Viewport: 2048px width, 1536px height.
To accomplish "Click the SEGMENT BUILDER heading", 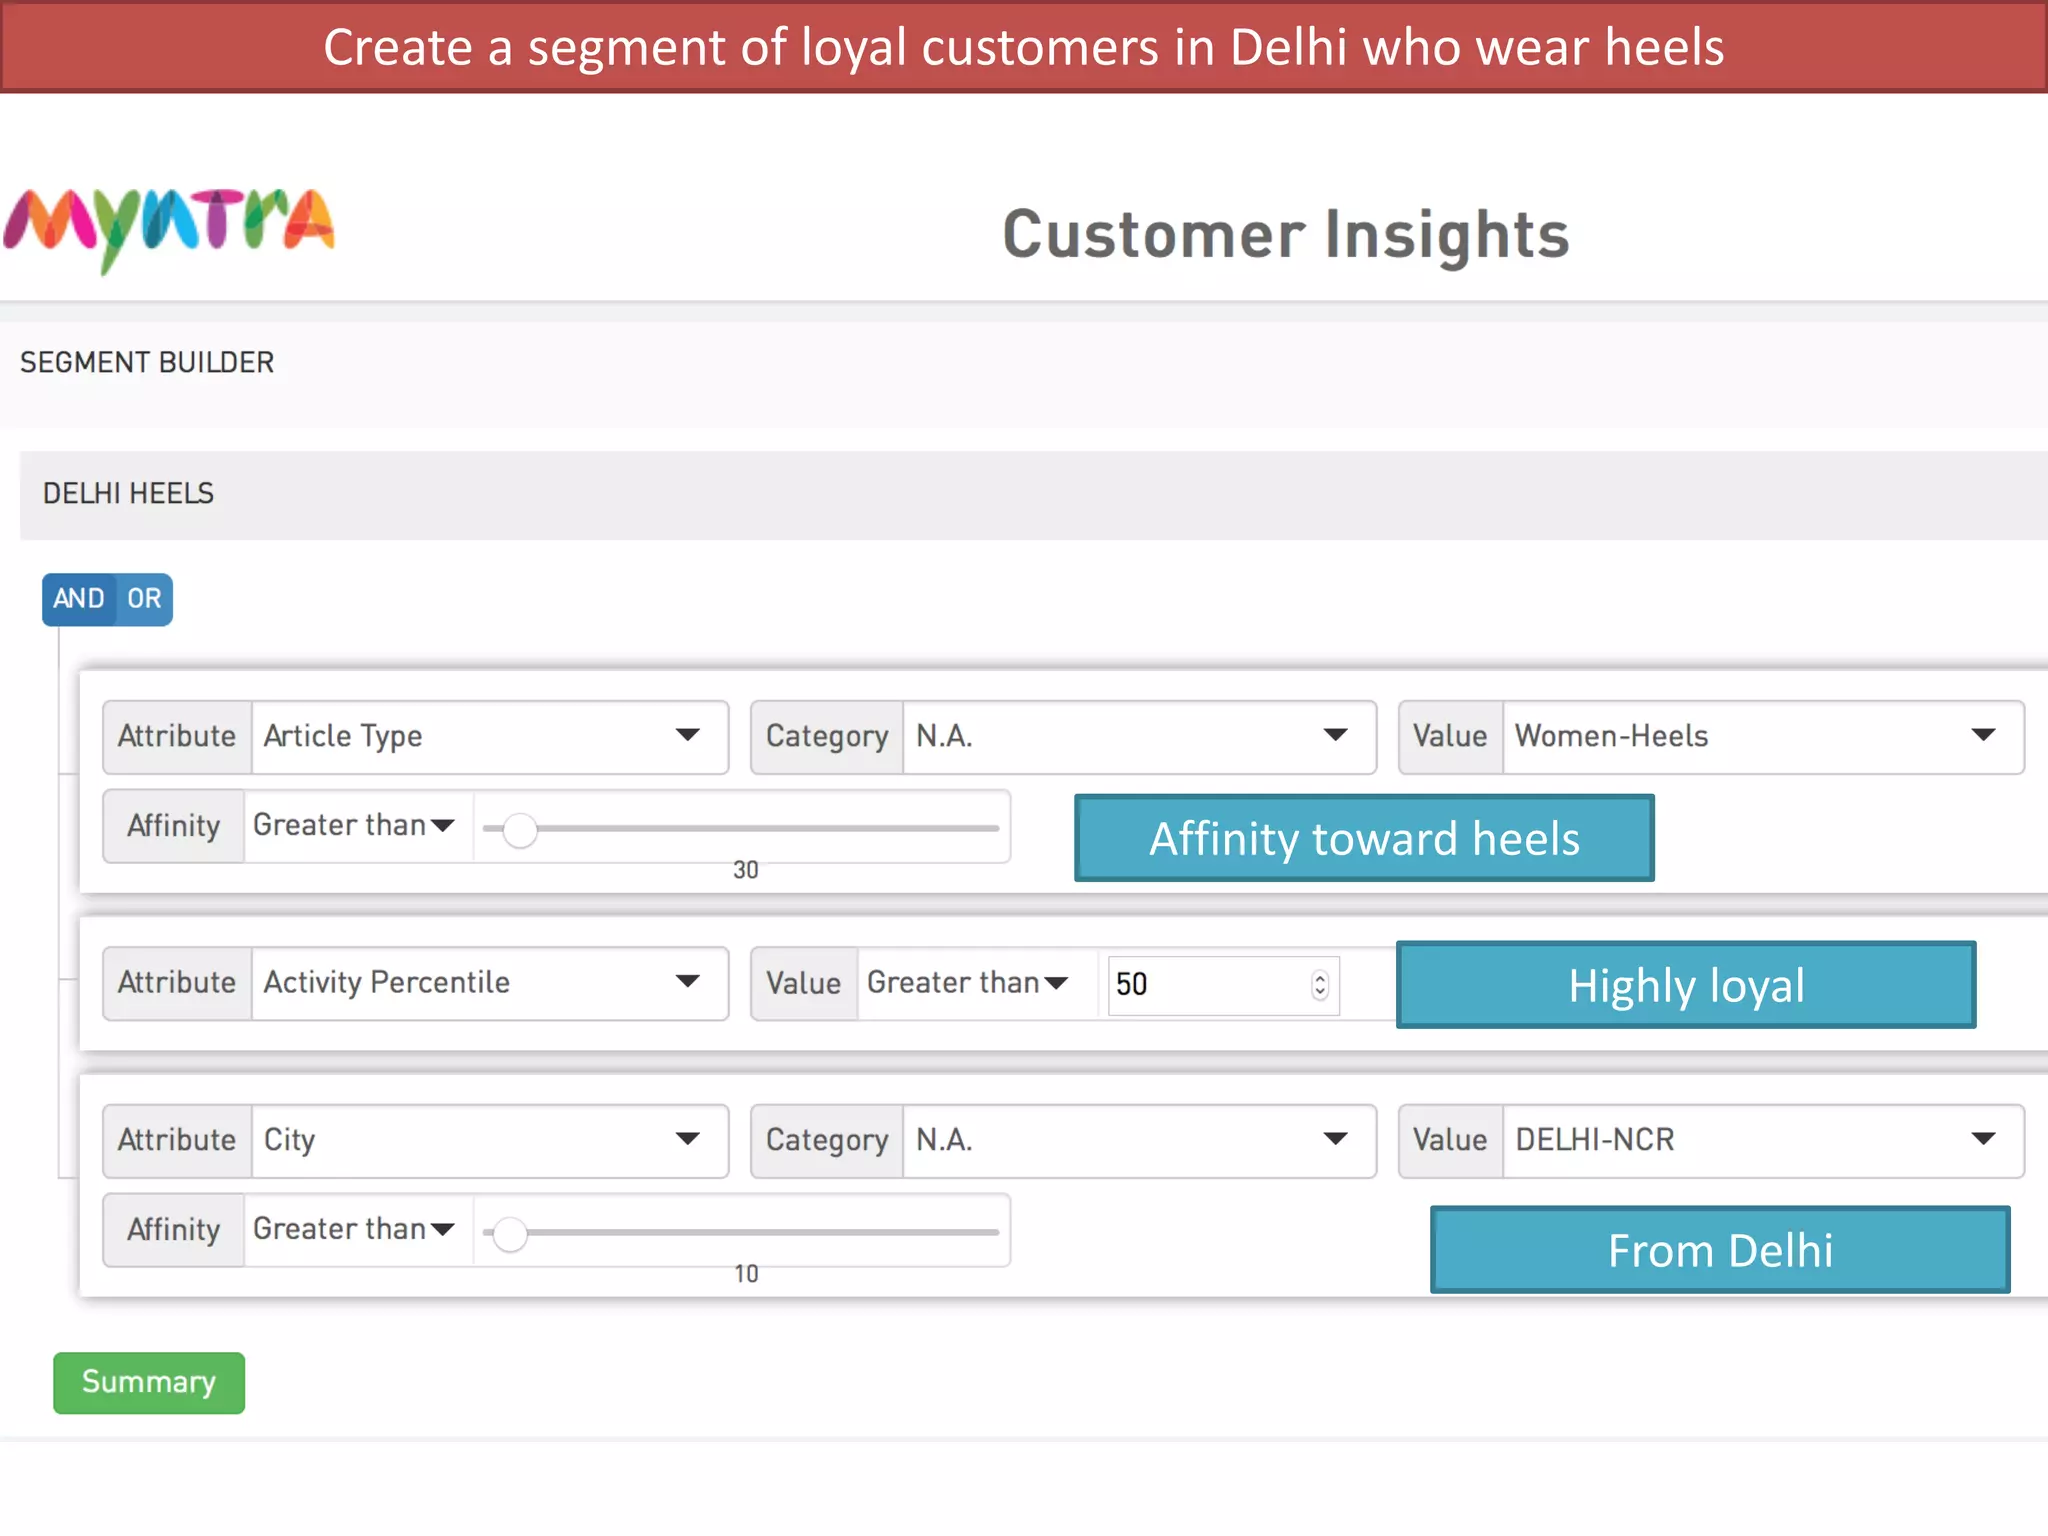I will pyautogui.click(x=147, y=362).
